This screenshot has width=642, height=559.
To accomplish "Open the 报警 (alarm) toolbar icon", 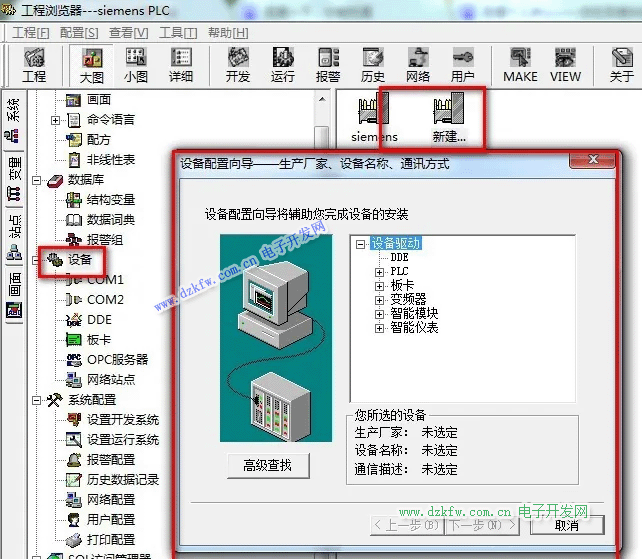I will click(328, 64).
